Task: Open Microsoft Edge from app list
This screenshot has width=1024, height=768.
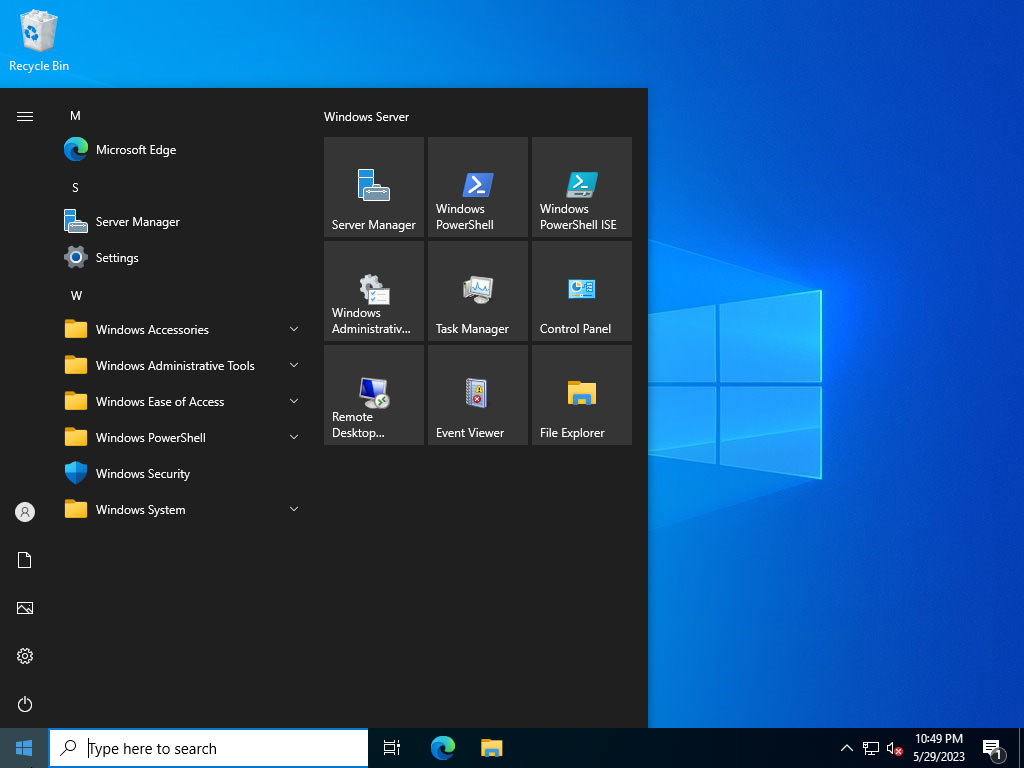Action: [x=183, y=150]
